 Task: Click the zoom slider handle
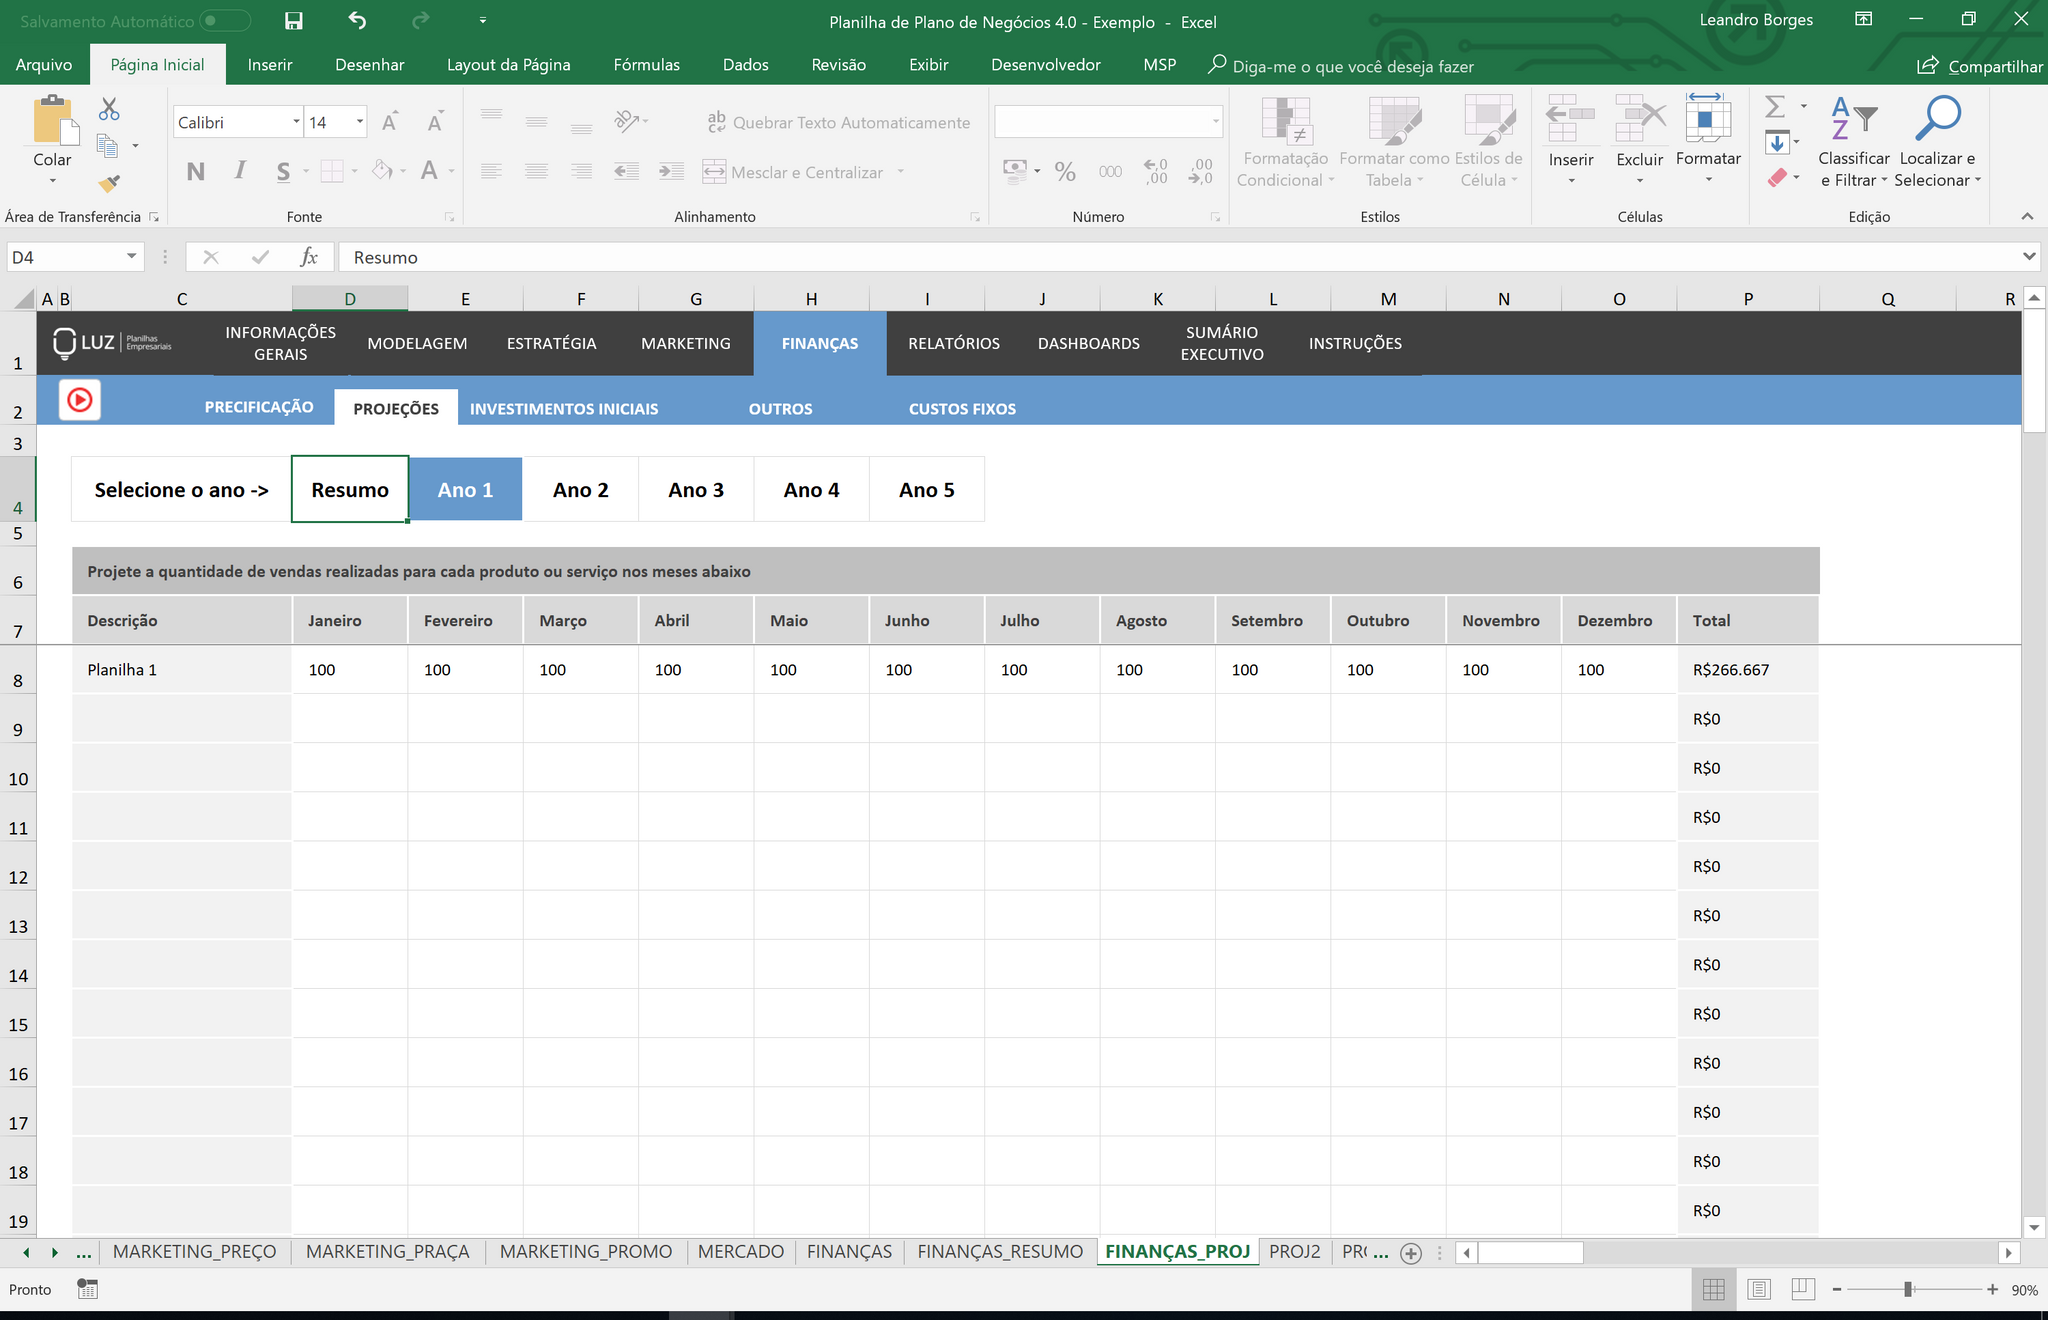point(1908,1290)
